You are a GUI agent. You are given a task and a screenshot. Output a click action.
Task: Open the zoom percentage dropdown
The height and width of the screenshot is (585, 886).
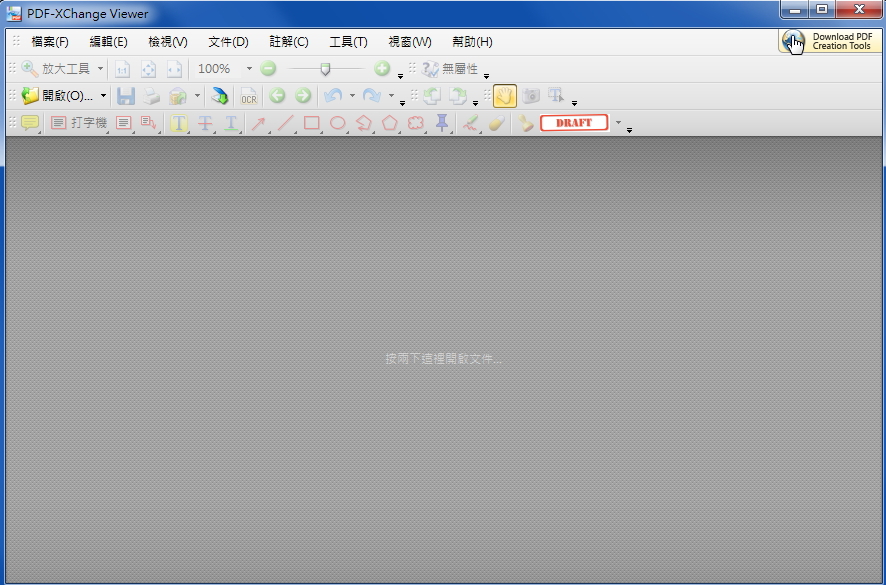(x=249, y=69)
